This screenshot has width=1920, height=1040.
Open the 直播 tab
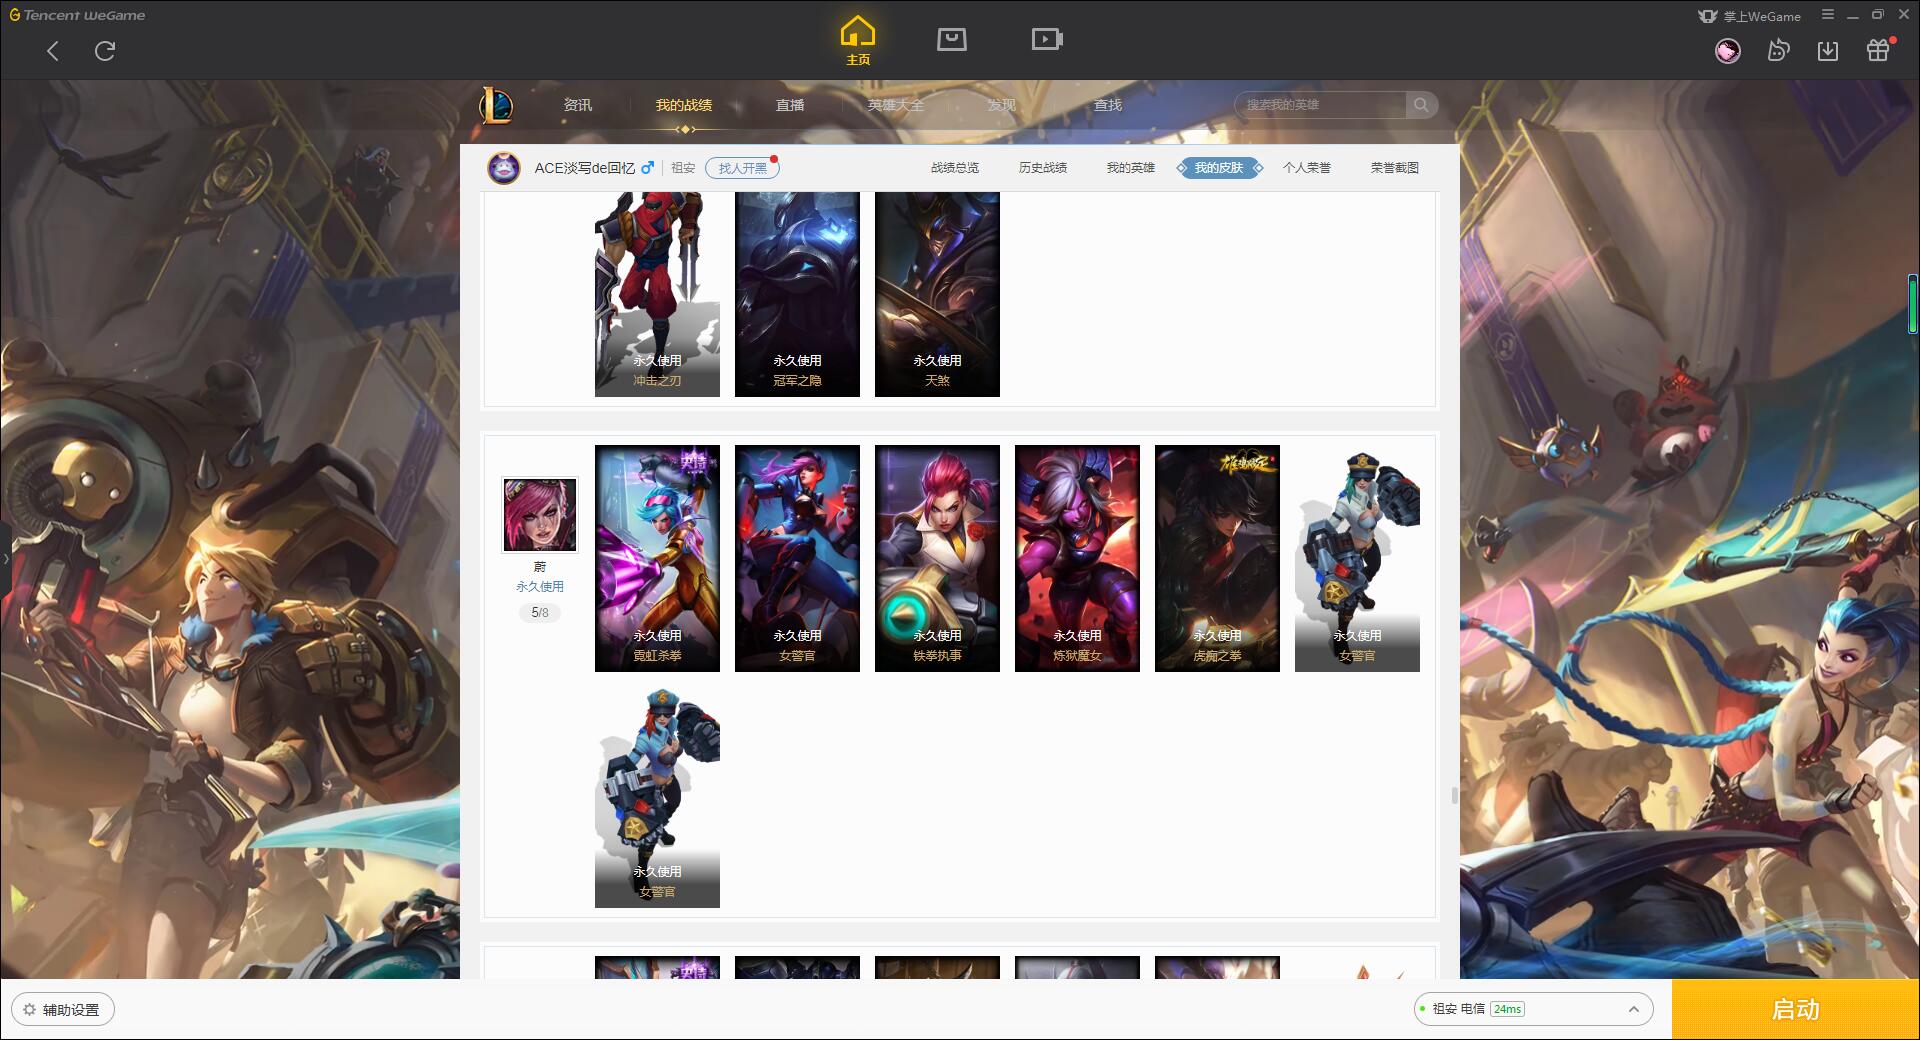click(x=790, y=105)
